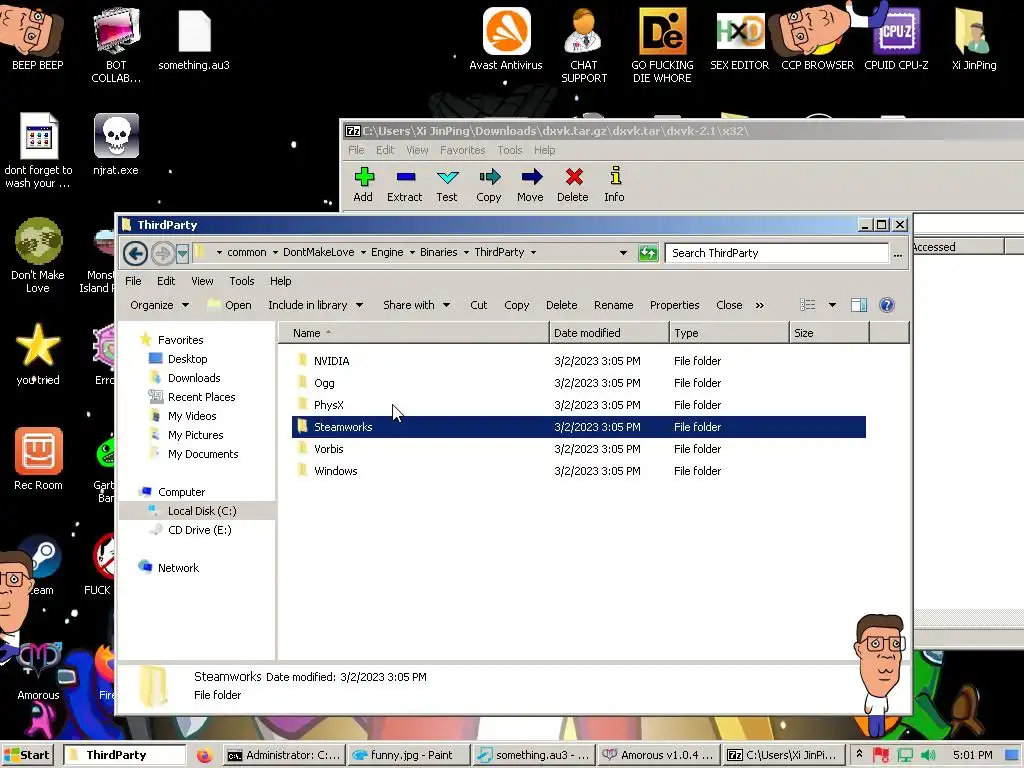Select the NVIDIA folder
This screenshot has width=1024, height=768.
[x=578, y=361]
